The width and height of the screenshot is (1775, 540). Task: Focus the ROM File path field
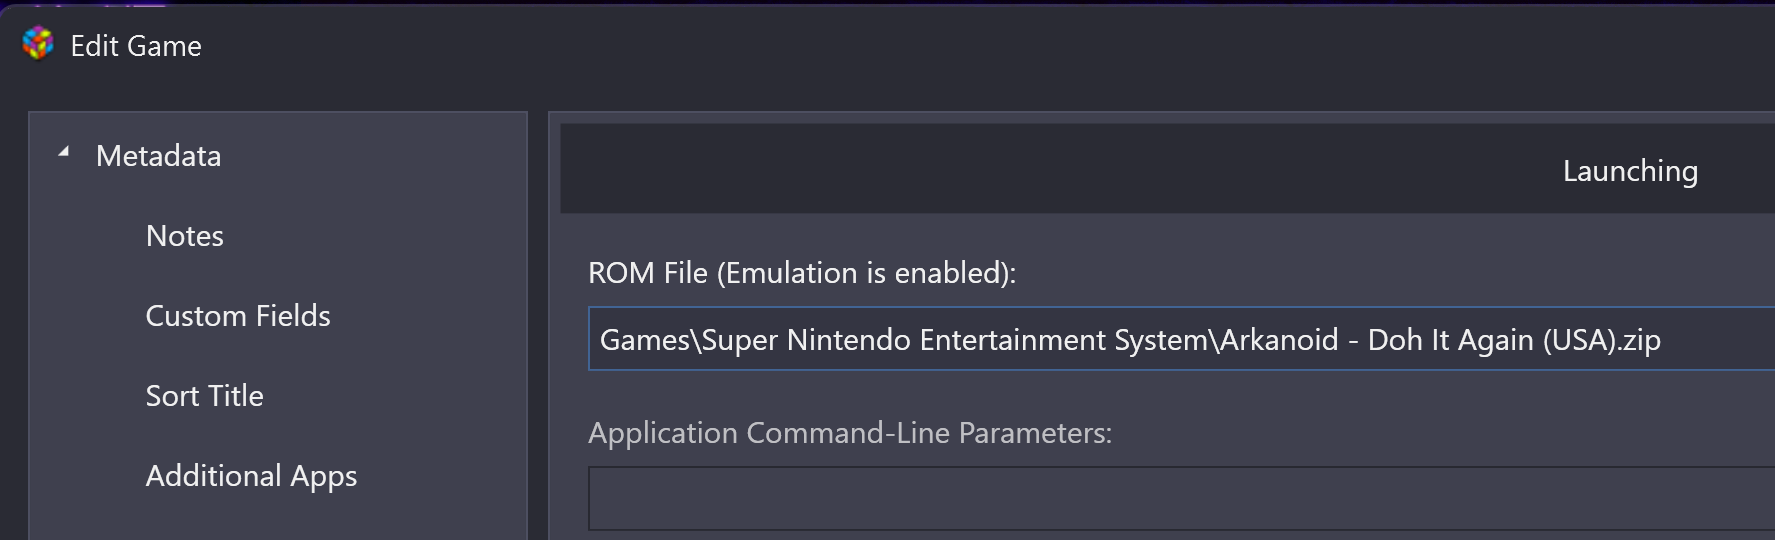[x=1181, y=339]
